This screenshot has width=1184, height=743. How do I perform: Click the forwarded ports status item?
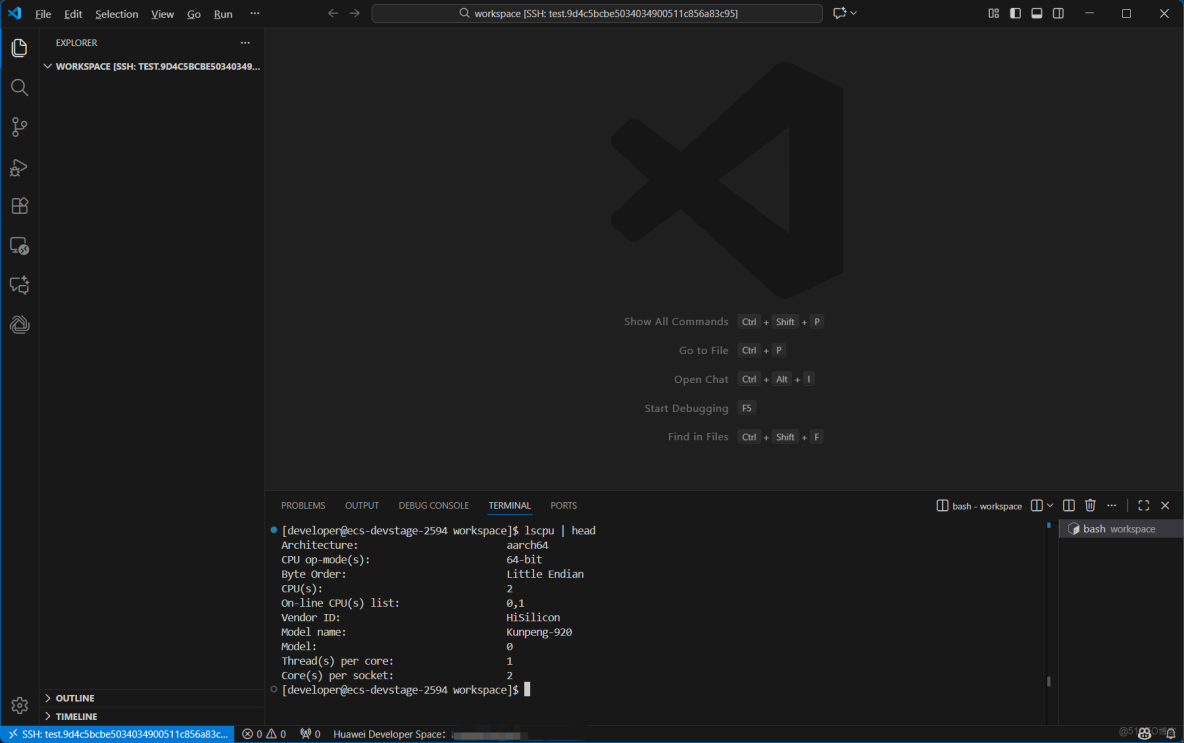(310, 734)
